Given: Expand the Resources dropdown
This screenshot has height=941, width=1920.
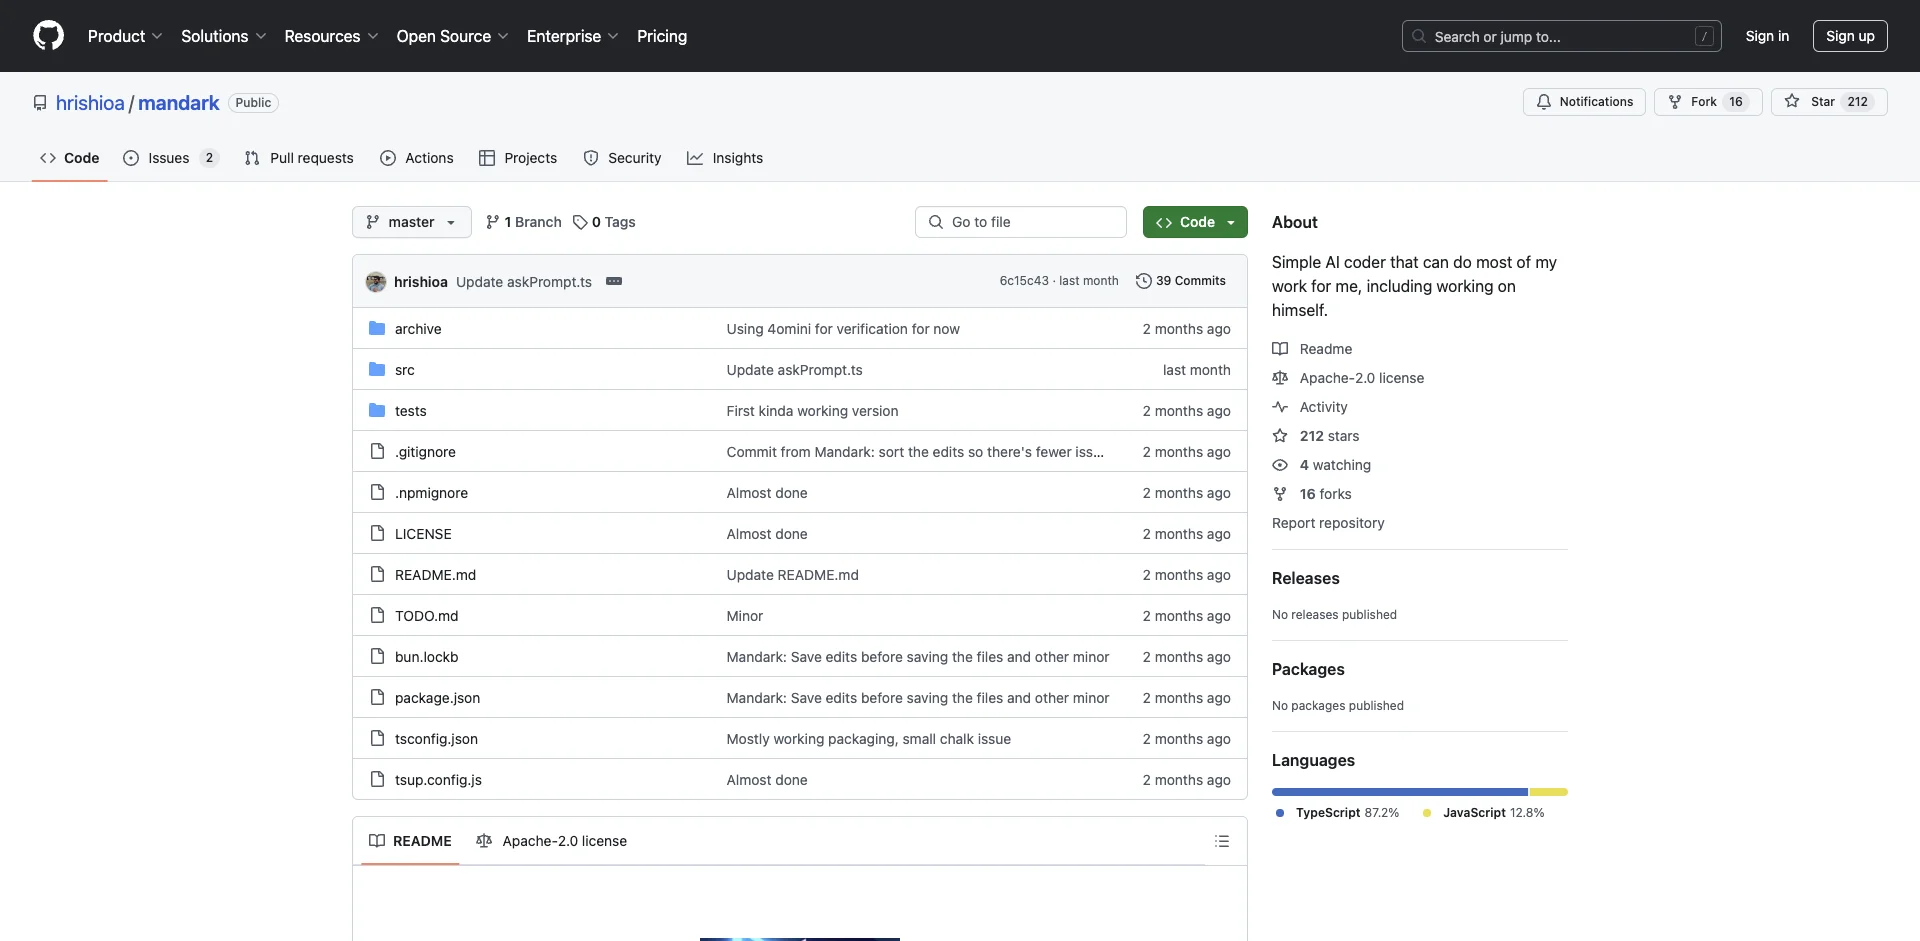Looking at the screenshot, I should [x=331, y=36].
